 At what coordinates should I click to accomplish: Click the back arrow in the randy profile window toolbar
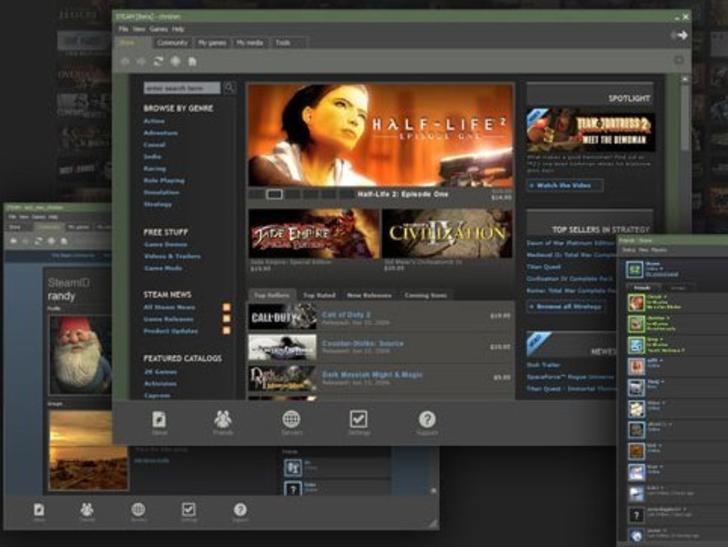tap(13, 241)
